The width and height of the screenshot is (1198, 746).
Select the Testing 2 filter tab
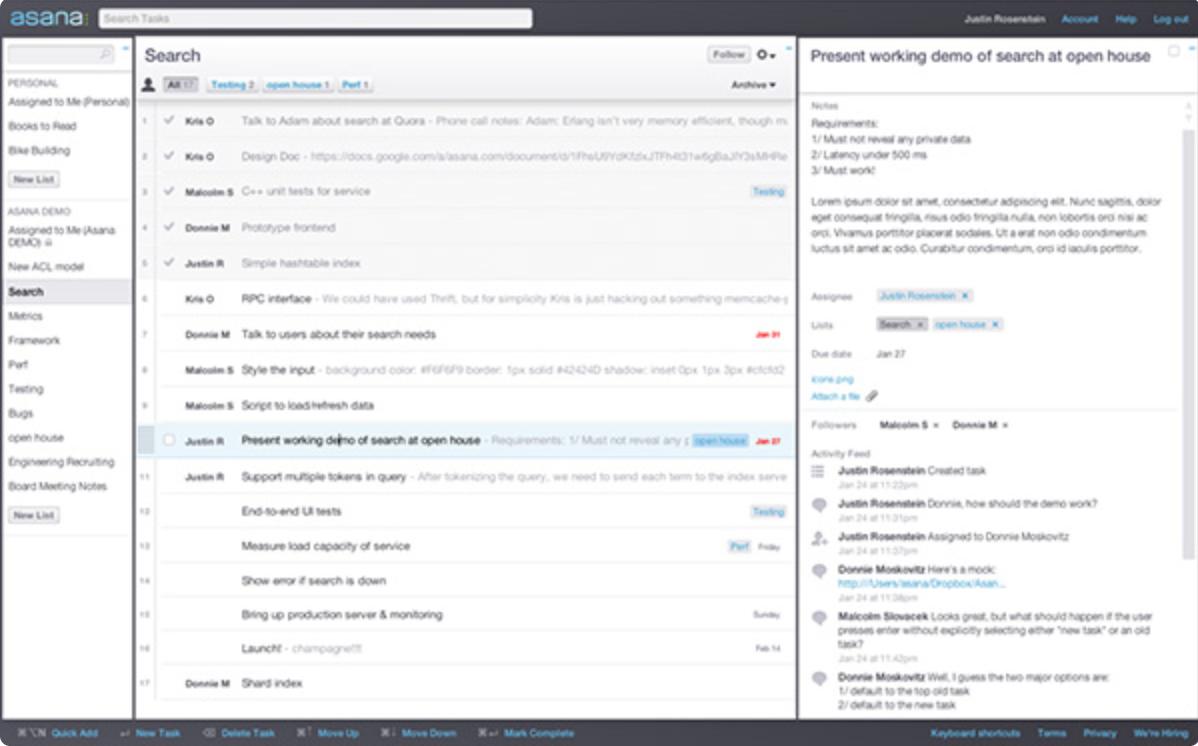pos(232,85)
